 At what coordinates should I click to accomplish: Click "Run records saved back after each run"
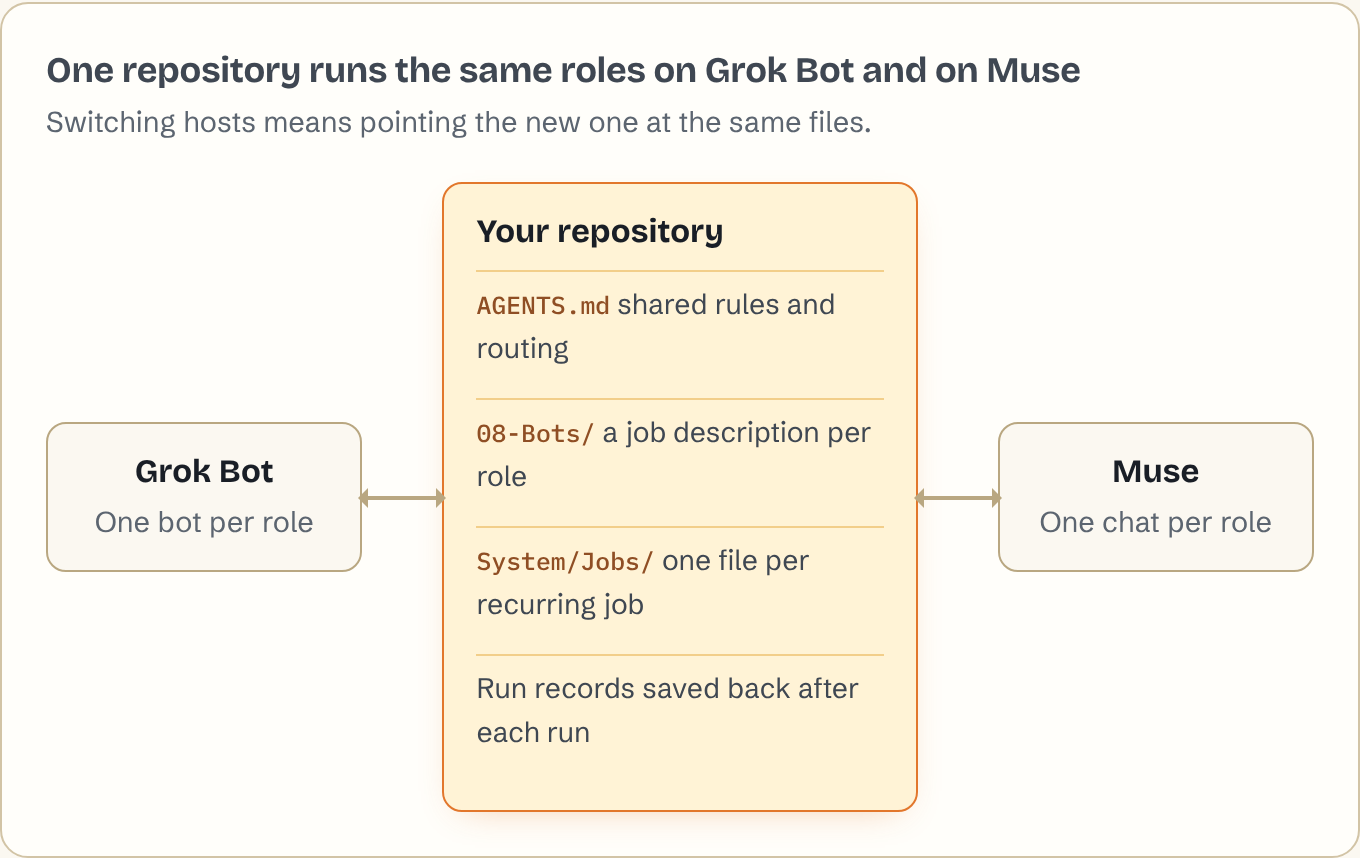point(668,710)
